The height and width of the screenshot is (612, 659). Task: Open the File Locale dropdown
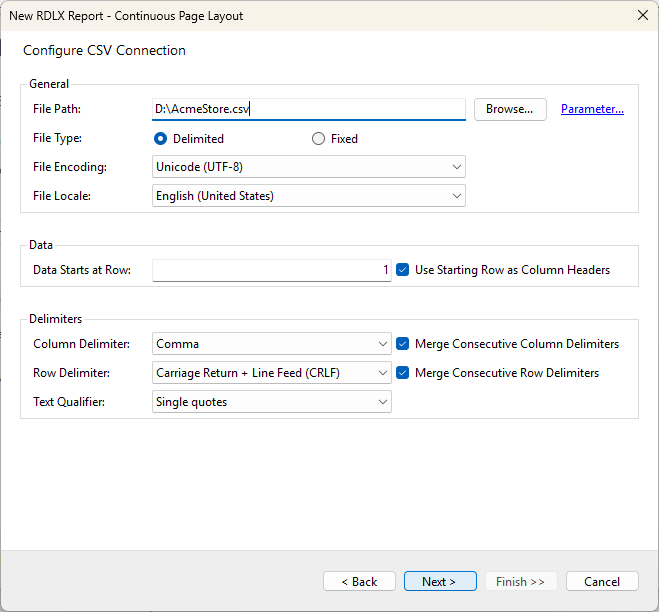(309, 196)
